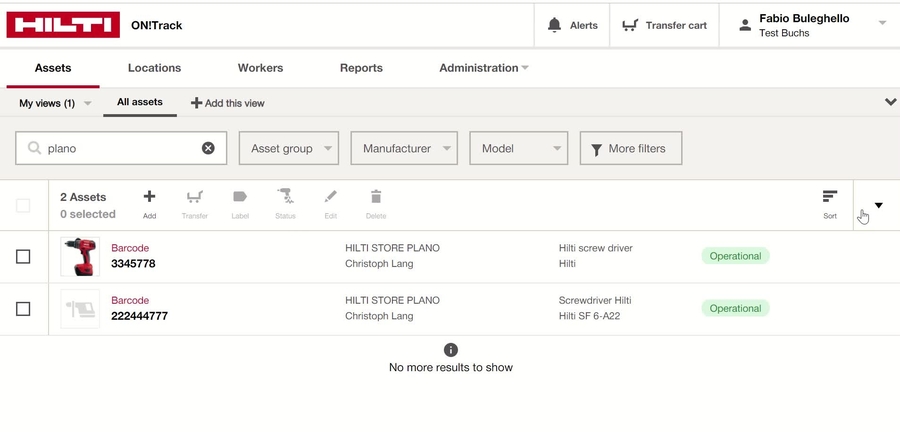
Task: Switch to the Reports tab
Action: coord(361,68)
